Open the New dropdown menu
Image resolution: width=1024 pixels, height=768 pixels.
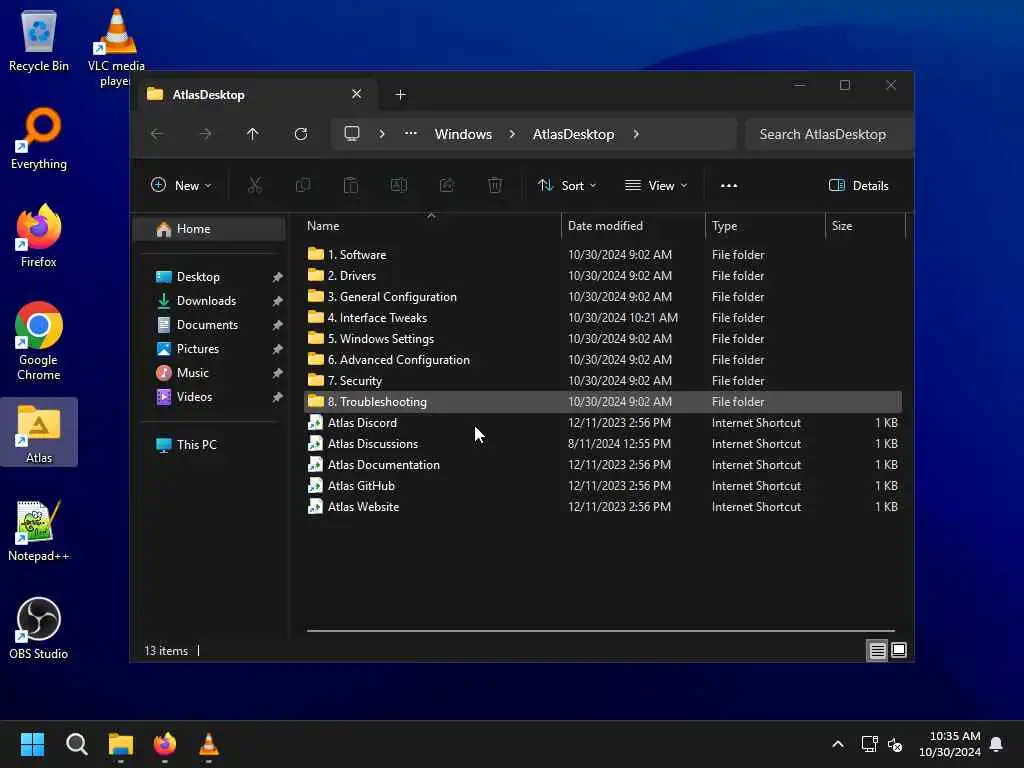pyautogui.click(x=181, y=185)
